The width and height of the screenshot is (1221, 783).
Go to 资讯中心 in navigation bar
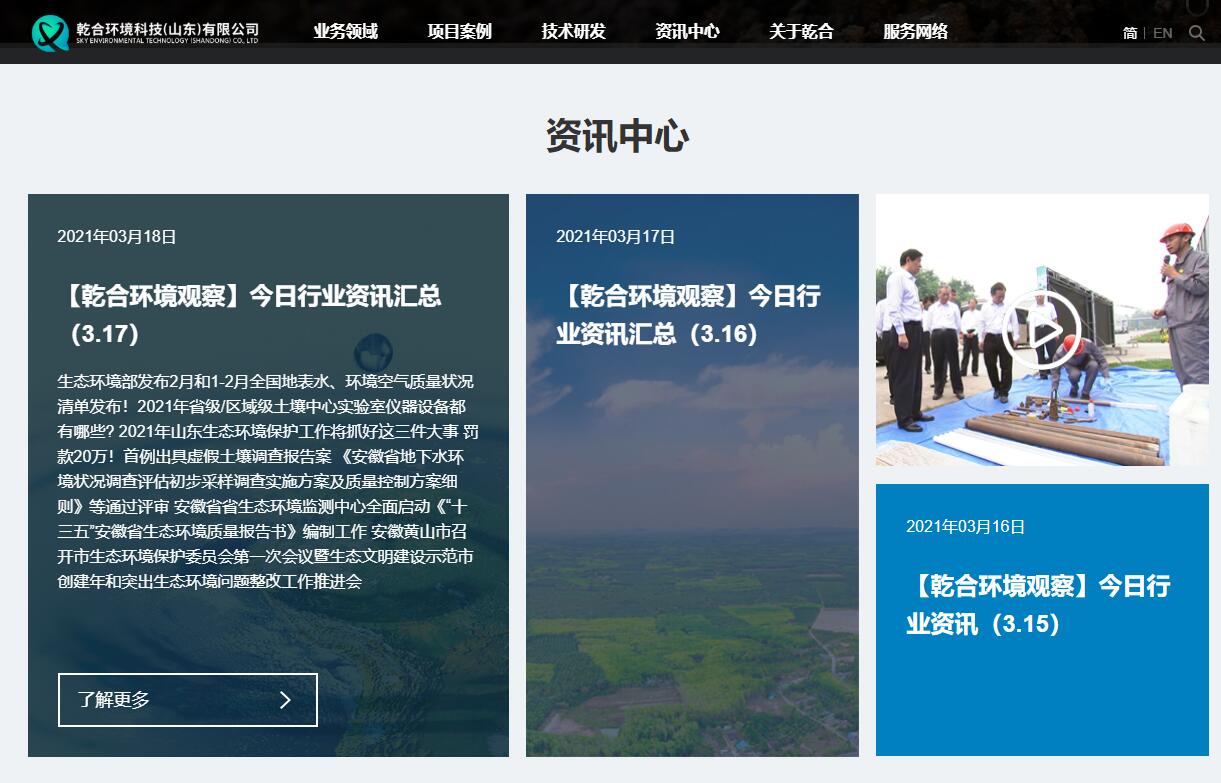click(687, 31)
